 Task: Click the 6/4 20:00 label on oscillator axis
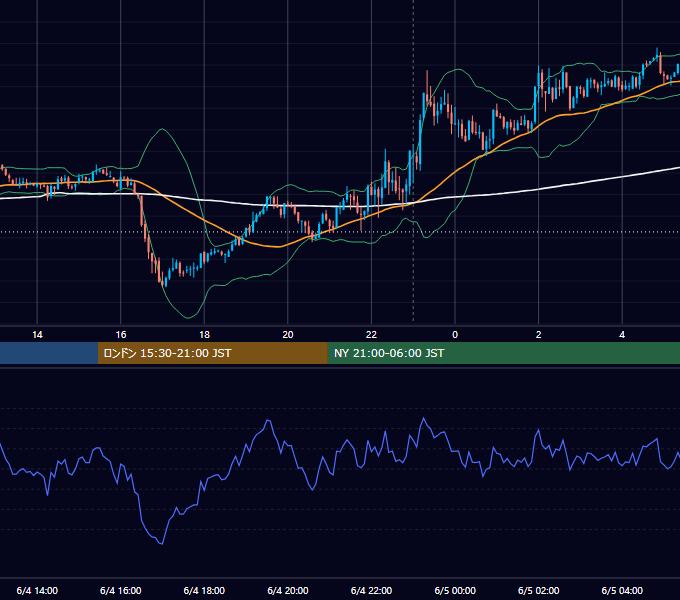(288, 590)
